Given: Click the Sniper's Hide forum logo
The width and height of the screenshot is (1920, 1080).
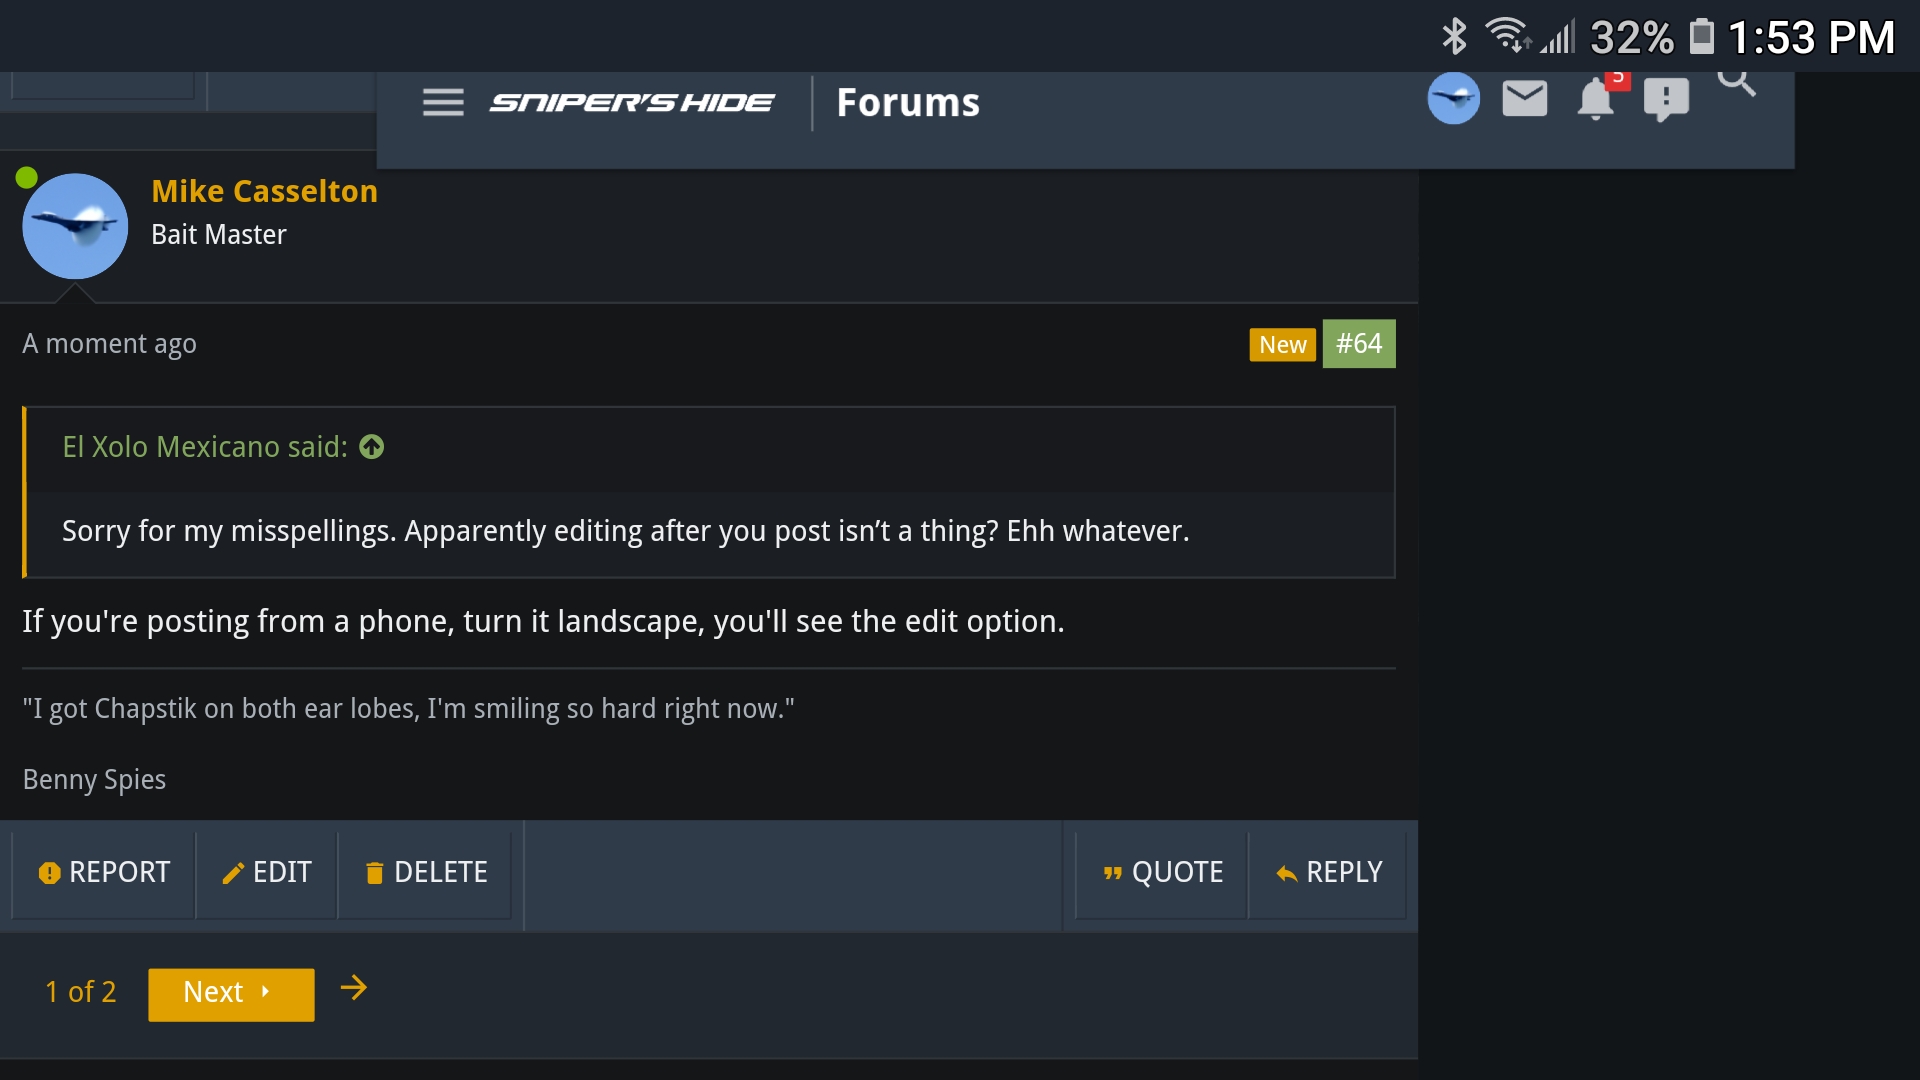Looking at the screenshot, I should (629, 103).
